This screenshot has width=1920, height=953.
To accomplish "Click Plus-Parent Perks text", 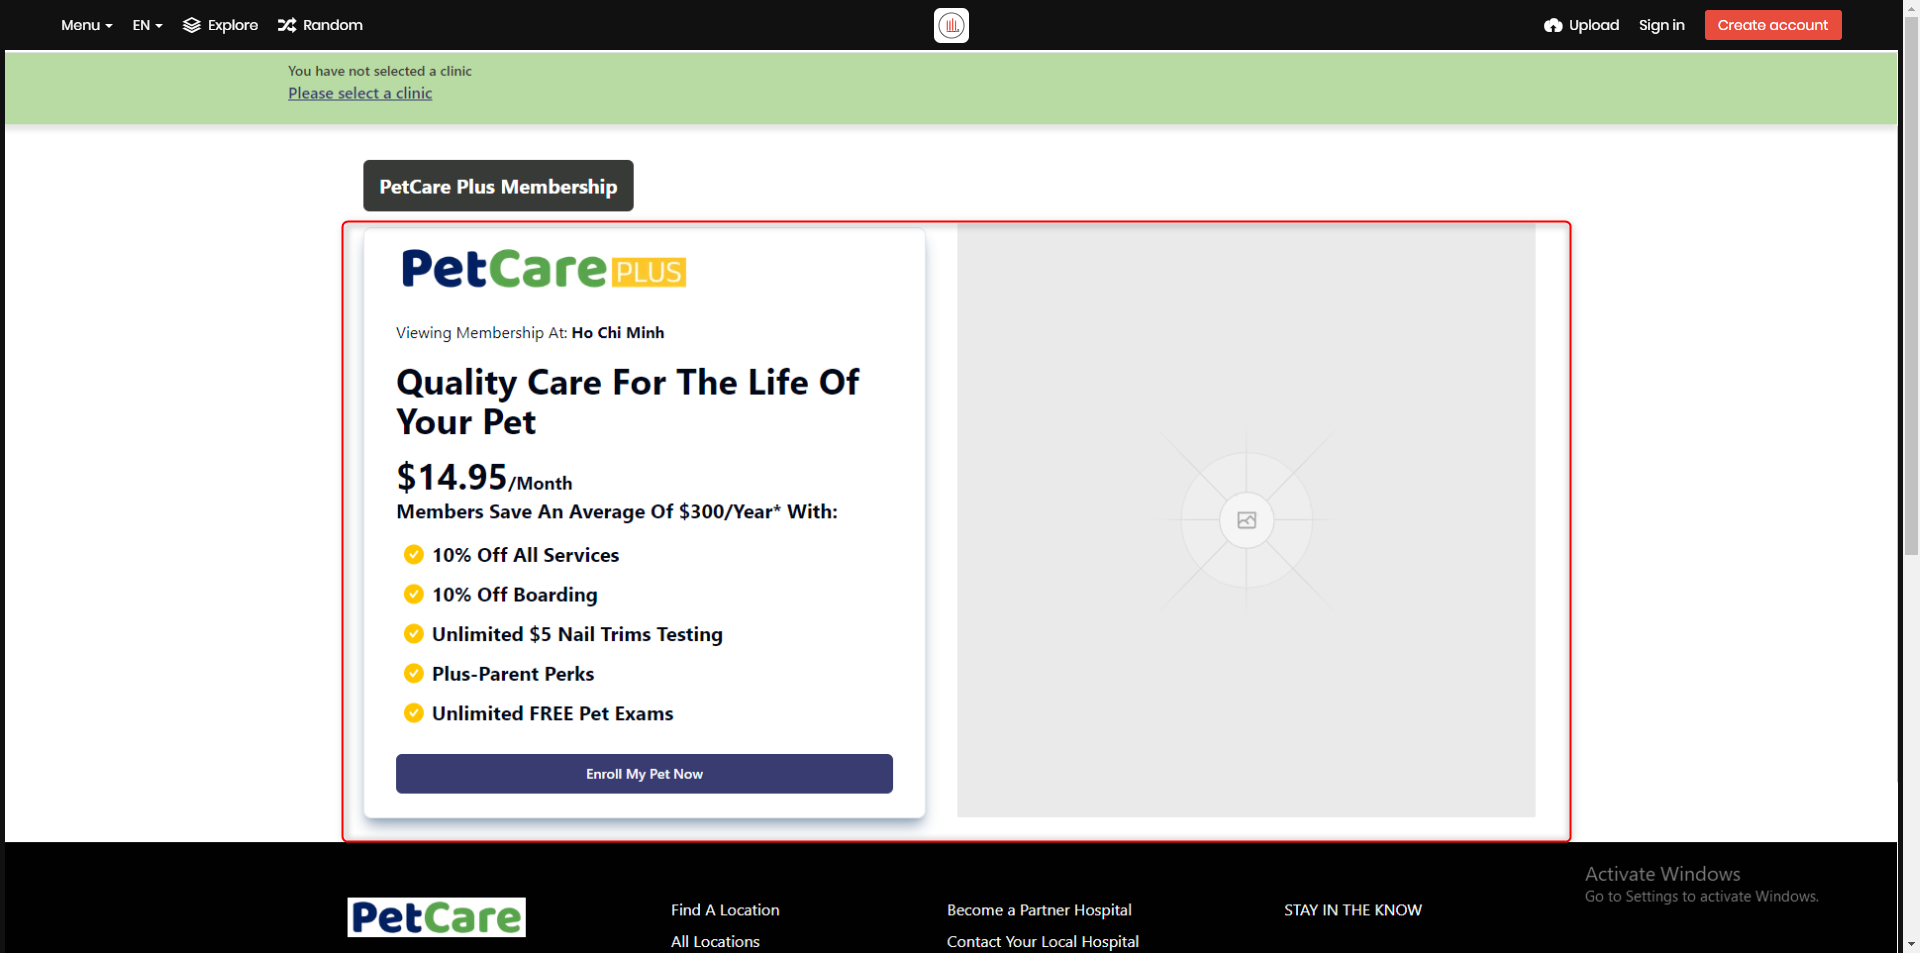I will pos(513,674).
